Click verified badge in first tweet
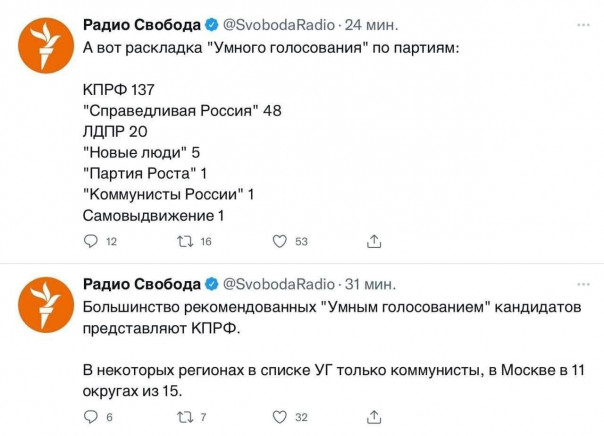This screenshot has width=604, height=436. click(x=212, y=24)
